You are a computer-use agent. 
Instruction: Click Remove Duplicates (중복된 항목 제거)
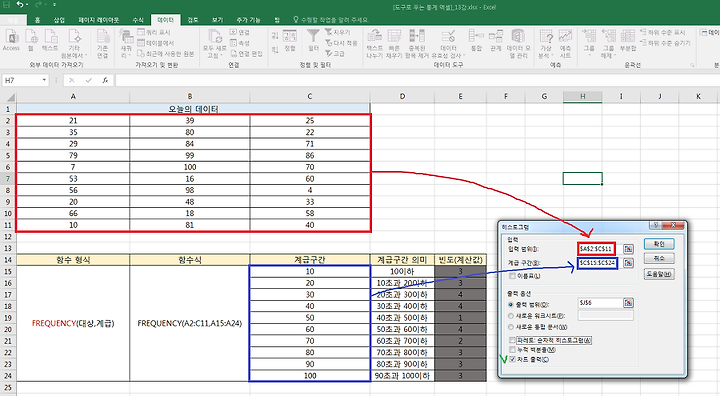417,44
